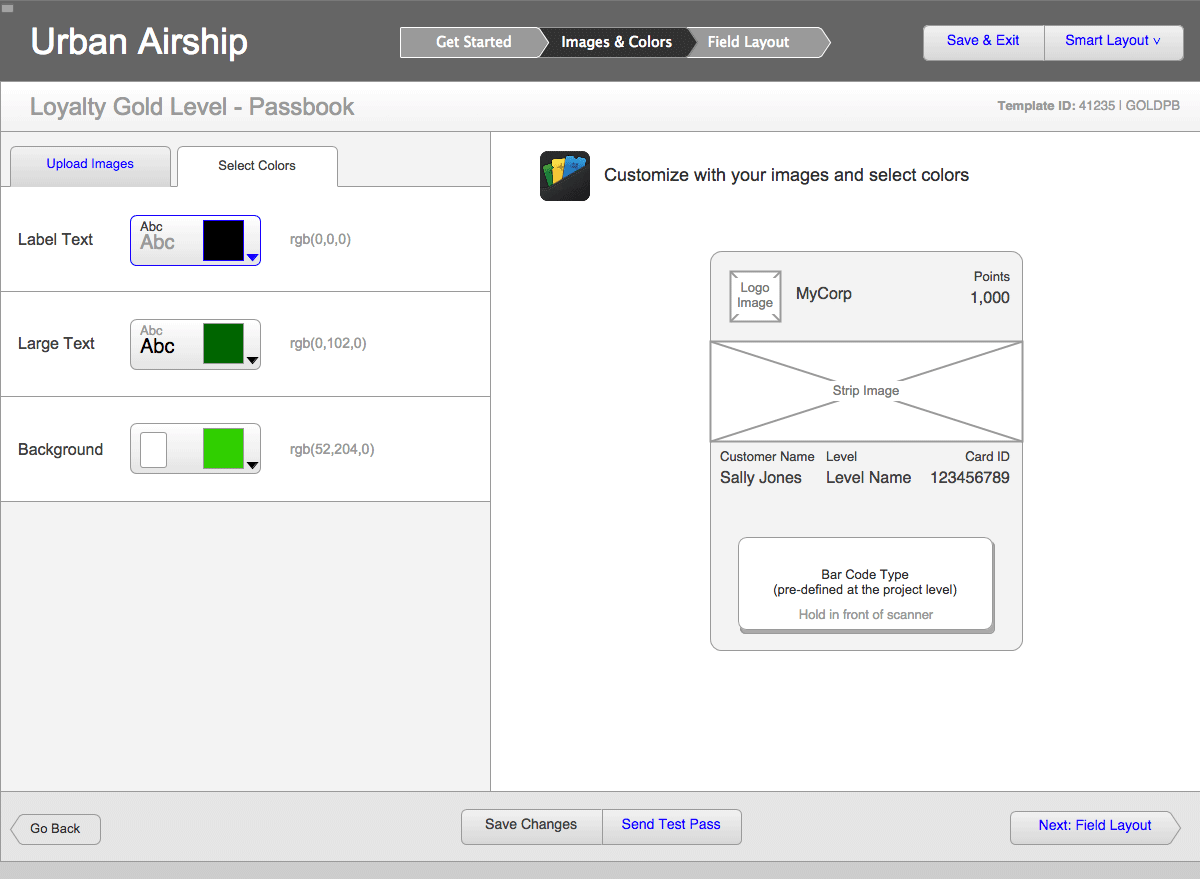Click Save & Exit
This screenshot has width=1200, height=879.
(x=983, y=41)
